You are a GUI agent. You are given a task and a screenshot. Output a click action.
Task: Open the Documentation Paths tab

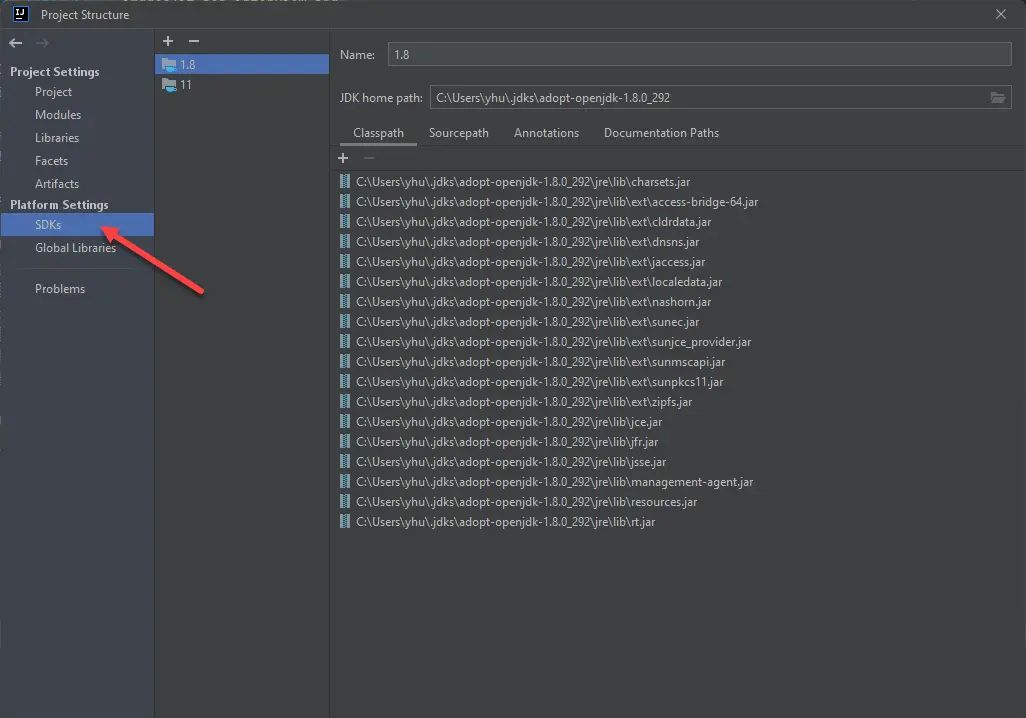click(x=660, y=132)
